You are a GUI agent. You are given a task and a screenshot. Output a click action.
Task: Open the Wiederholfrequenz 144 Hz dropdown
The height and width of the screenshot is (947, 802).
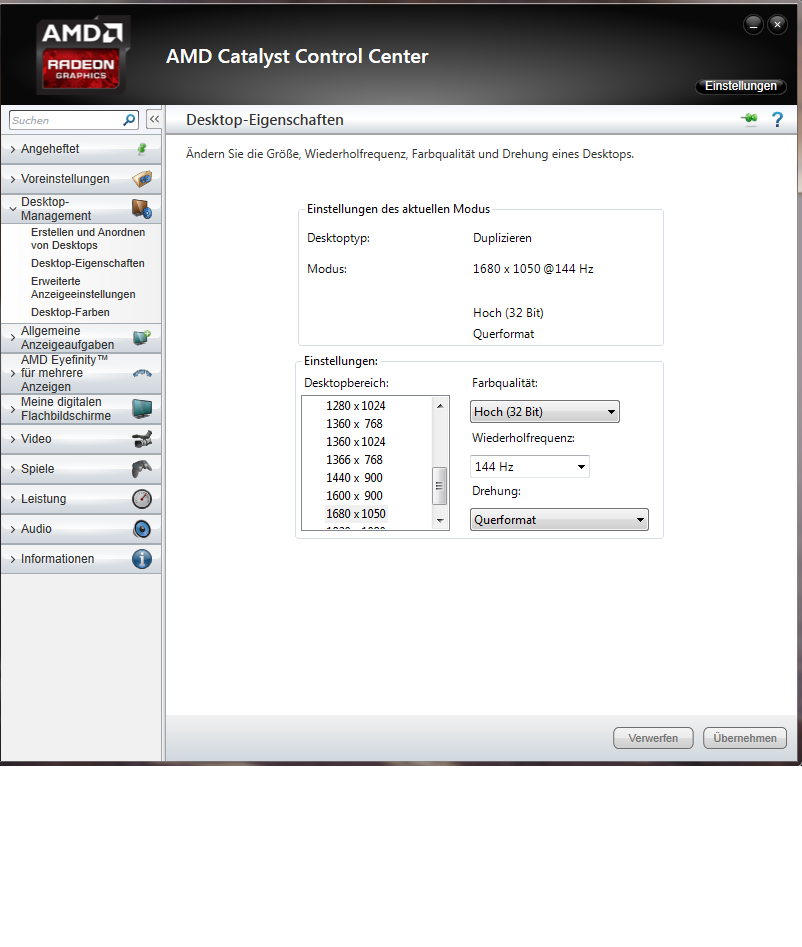pyautogui.click(x=530, y=466)
